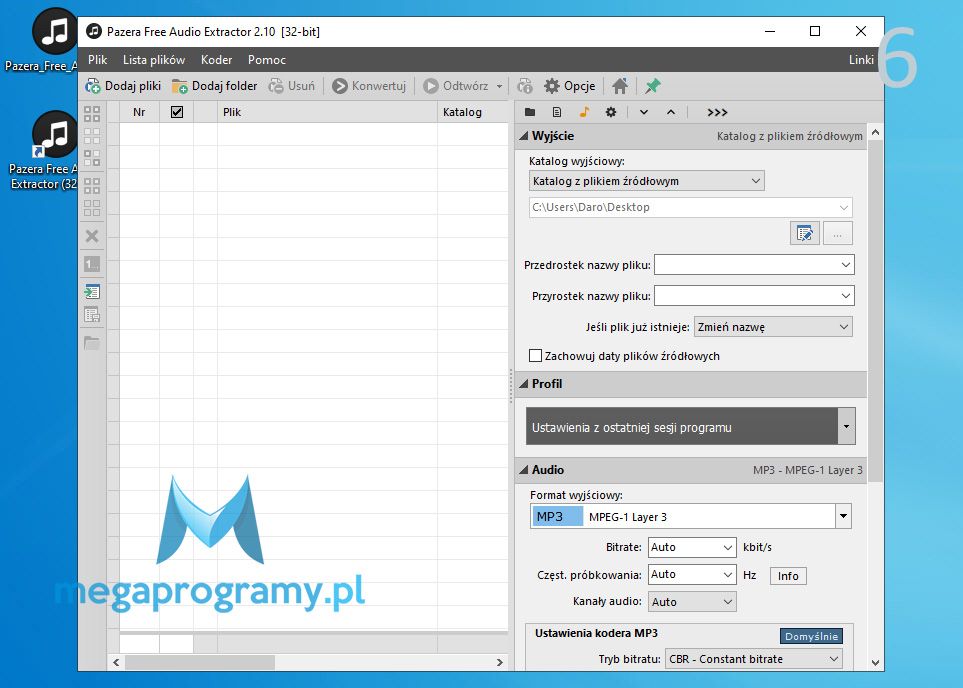Open the Plik menu

(97, 60)
